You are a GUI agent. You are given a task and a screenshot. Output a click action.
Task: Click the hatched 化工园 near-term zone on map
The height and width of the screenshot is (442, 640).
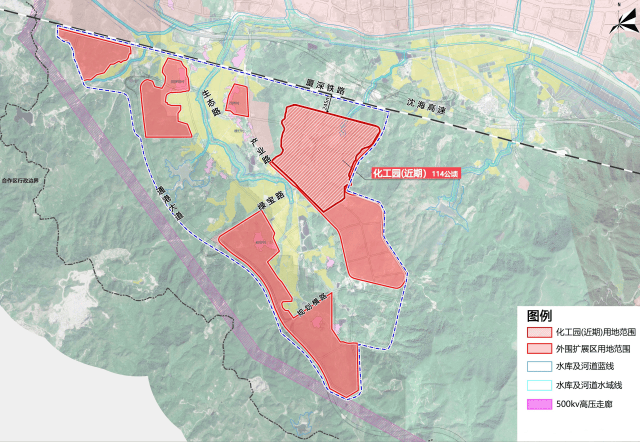coord(327,155)
